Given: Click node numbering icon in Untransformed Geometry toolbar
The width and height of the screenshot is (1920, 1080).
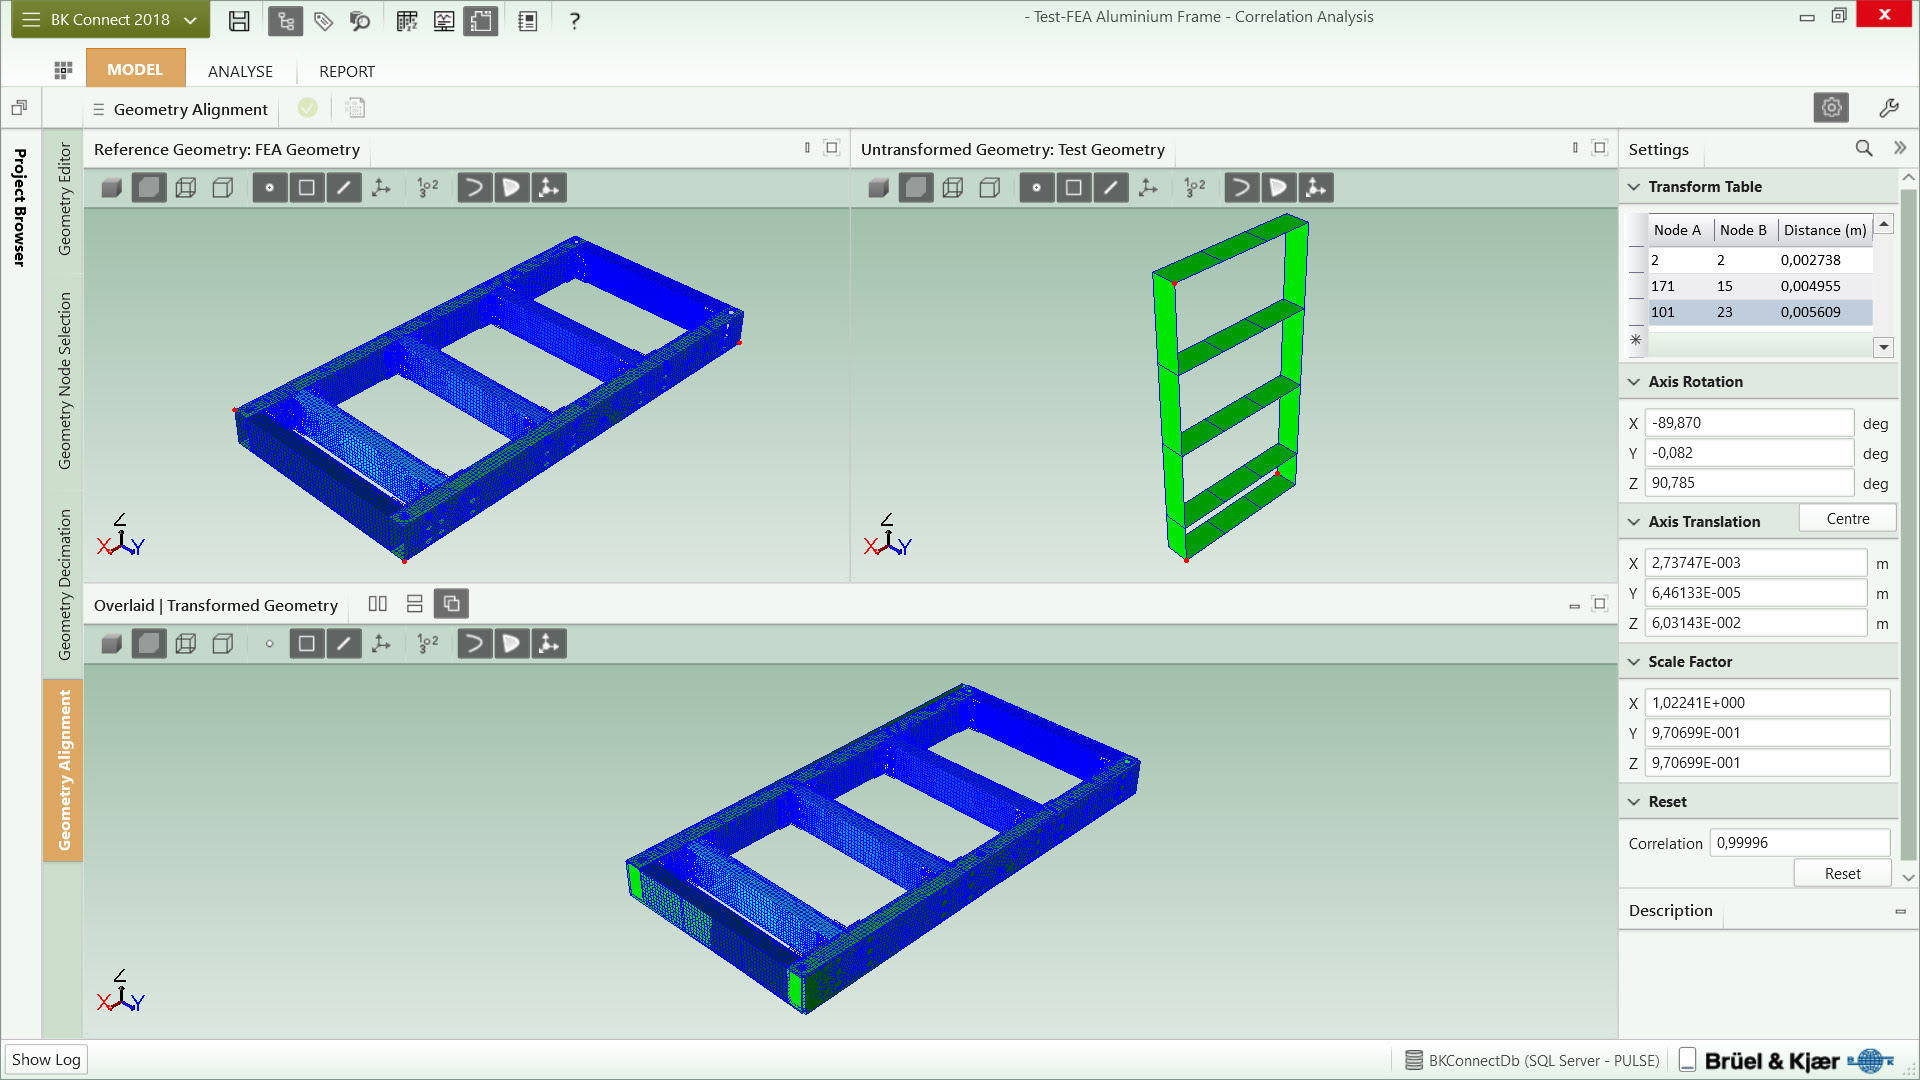Looking at the screenshot, I should (1195, 187).
